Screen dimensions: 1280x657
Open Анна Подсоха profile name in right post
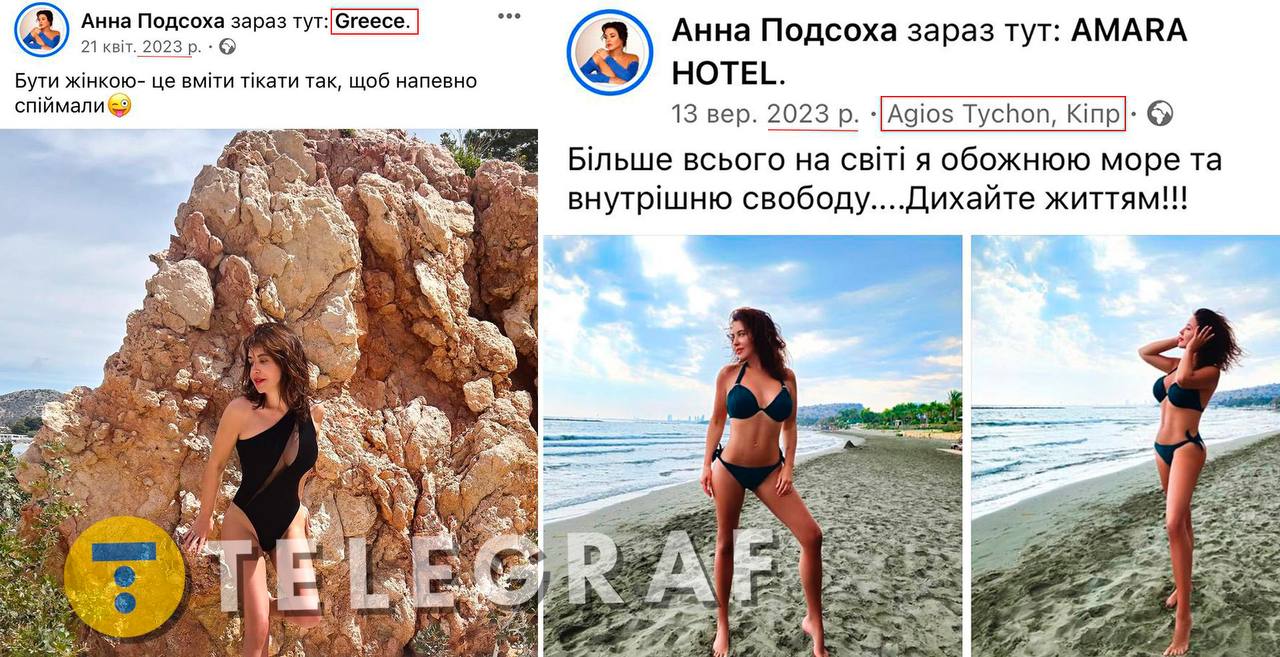pyautogui.click(x=784, y=31)
